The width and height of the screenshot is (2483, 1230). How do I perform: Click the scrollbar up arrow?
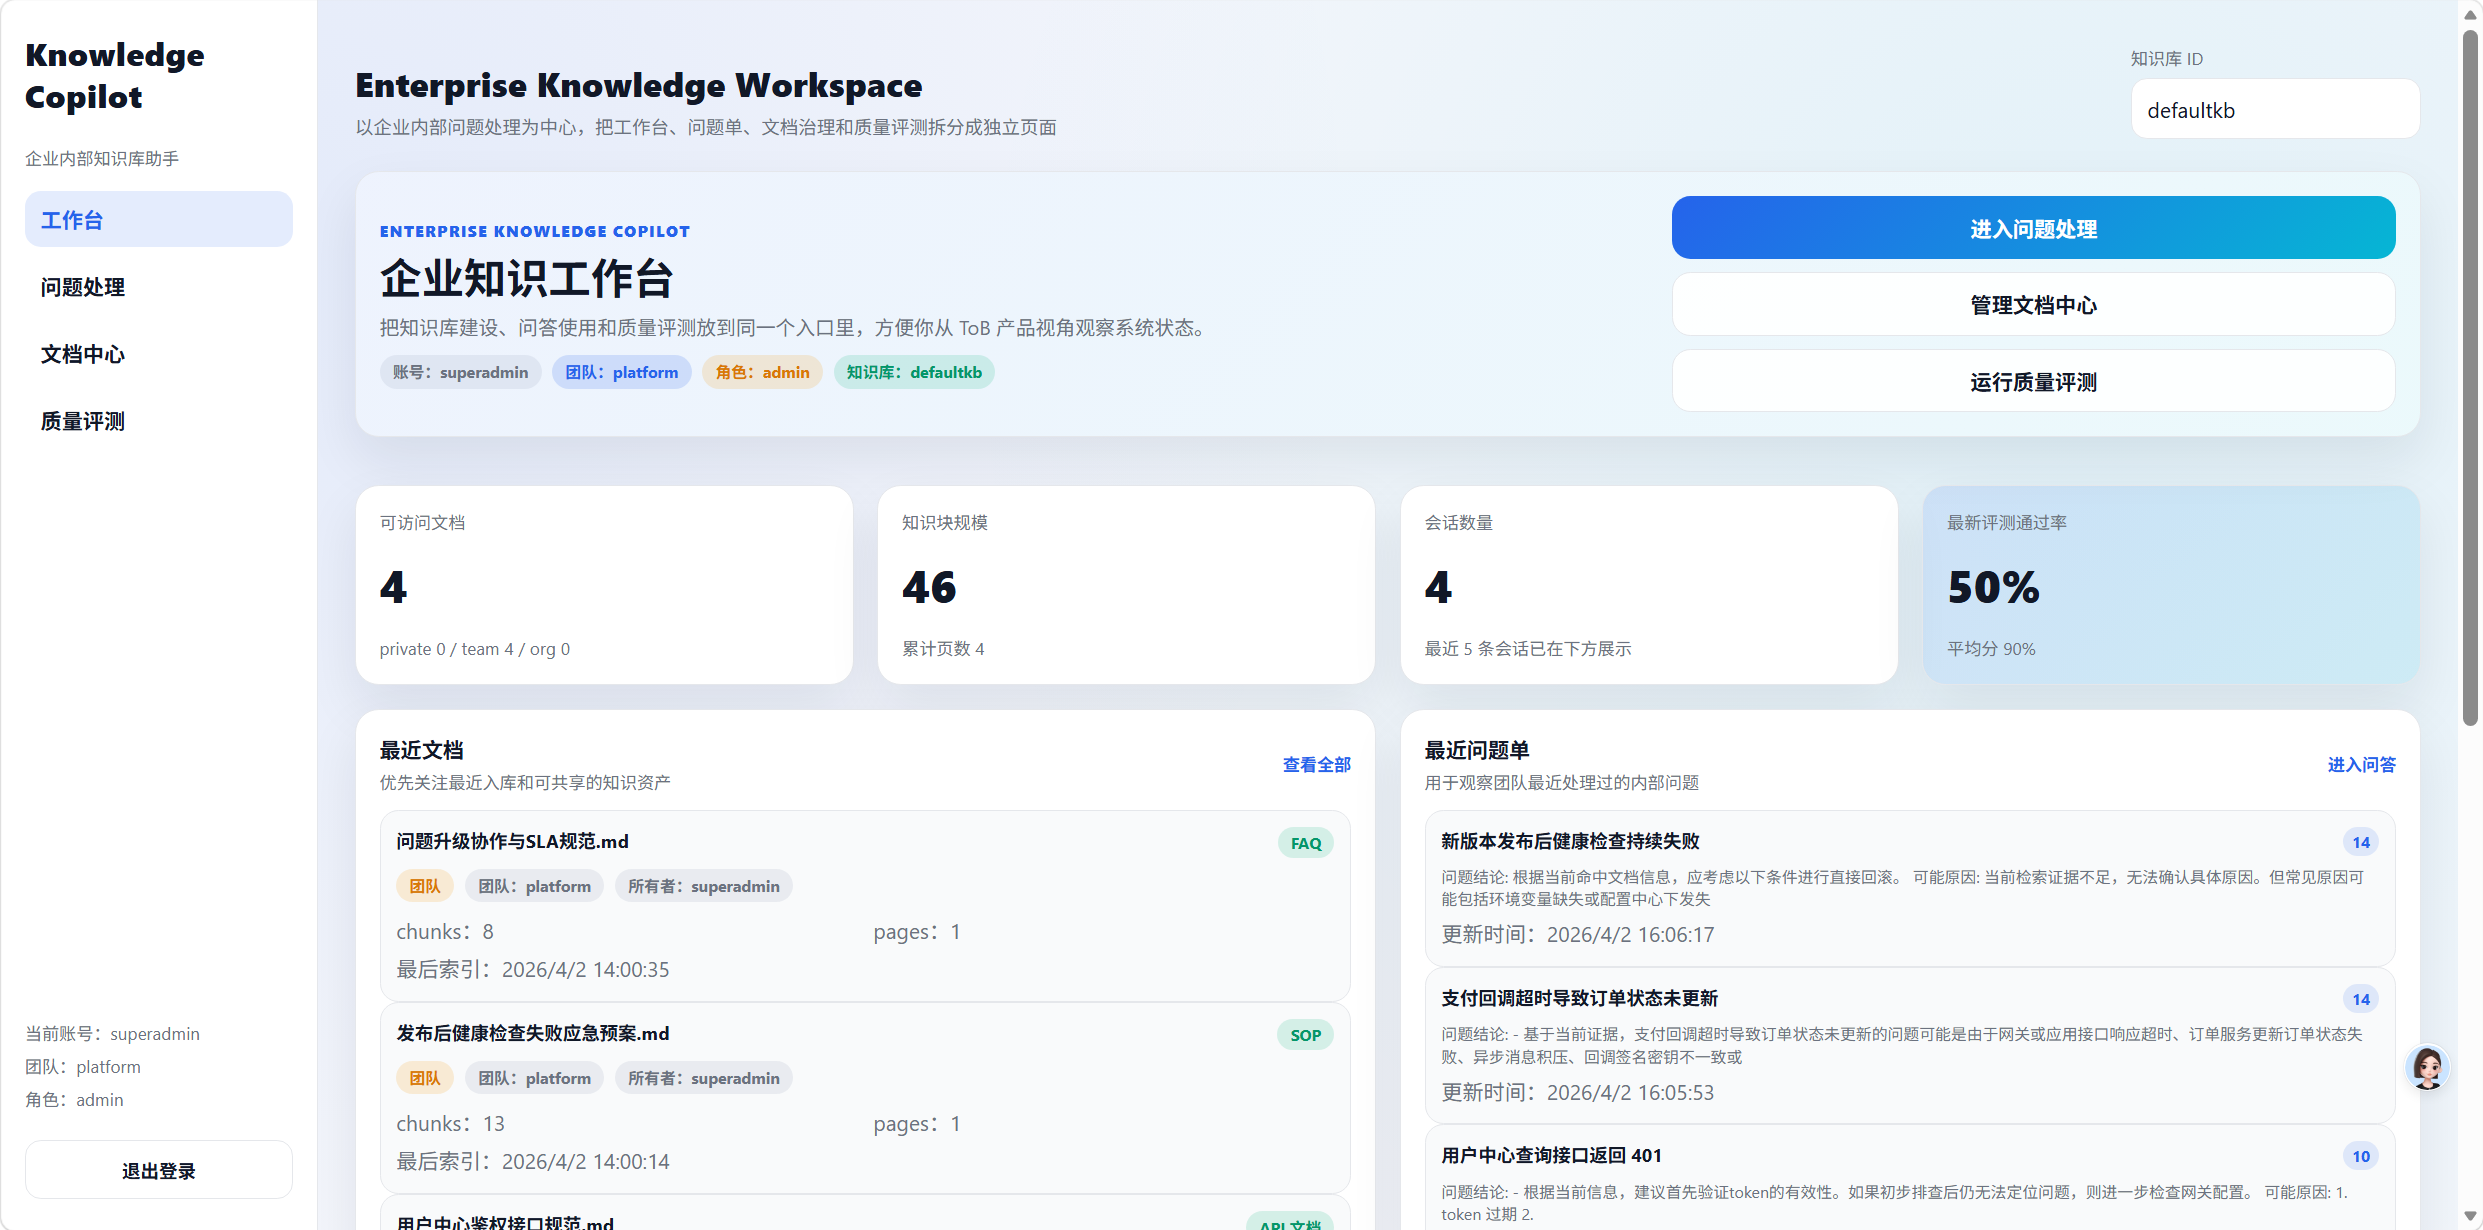2470,14
